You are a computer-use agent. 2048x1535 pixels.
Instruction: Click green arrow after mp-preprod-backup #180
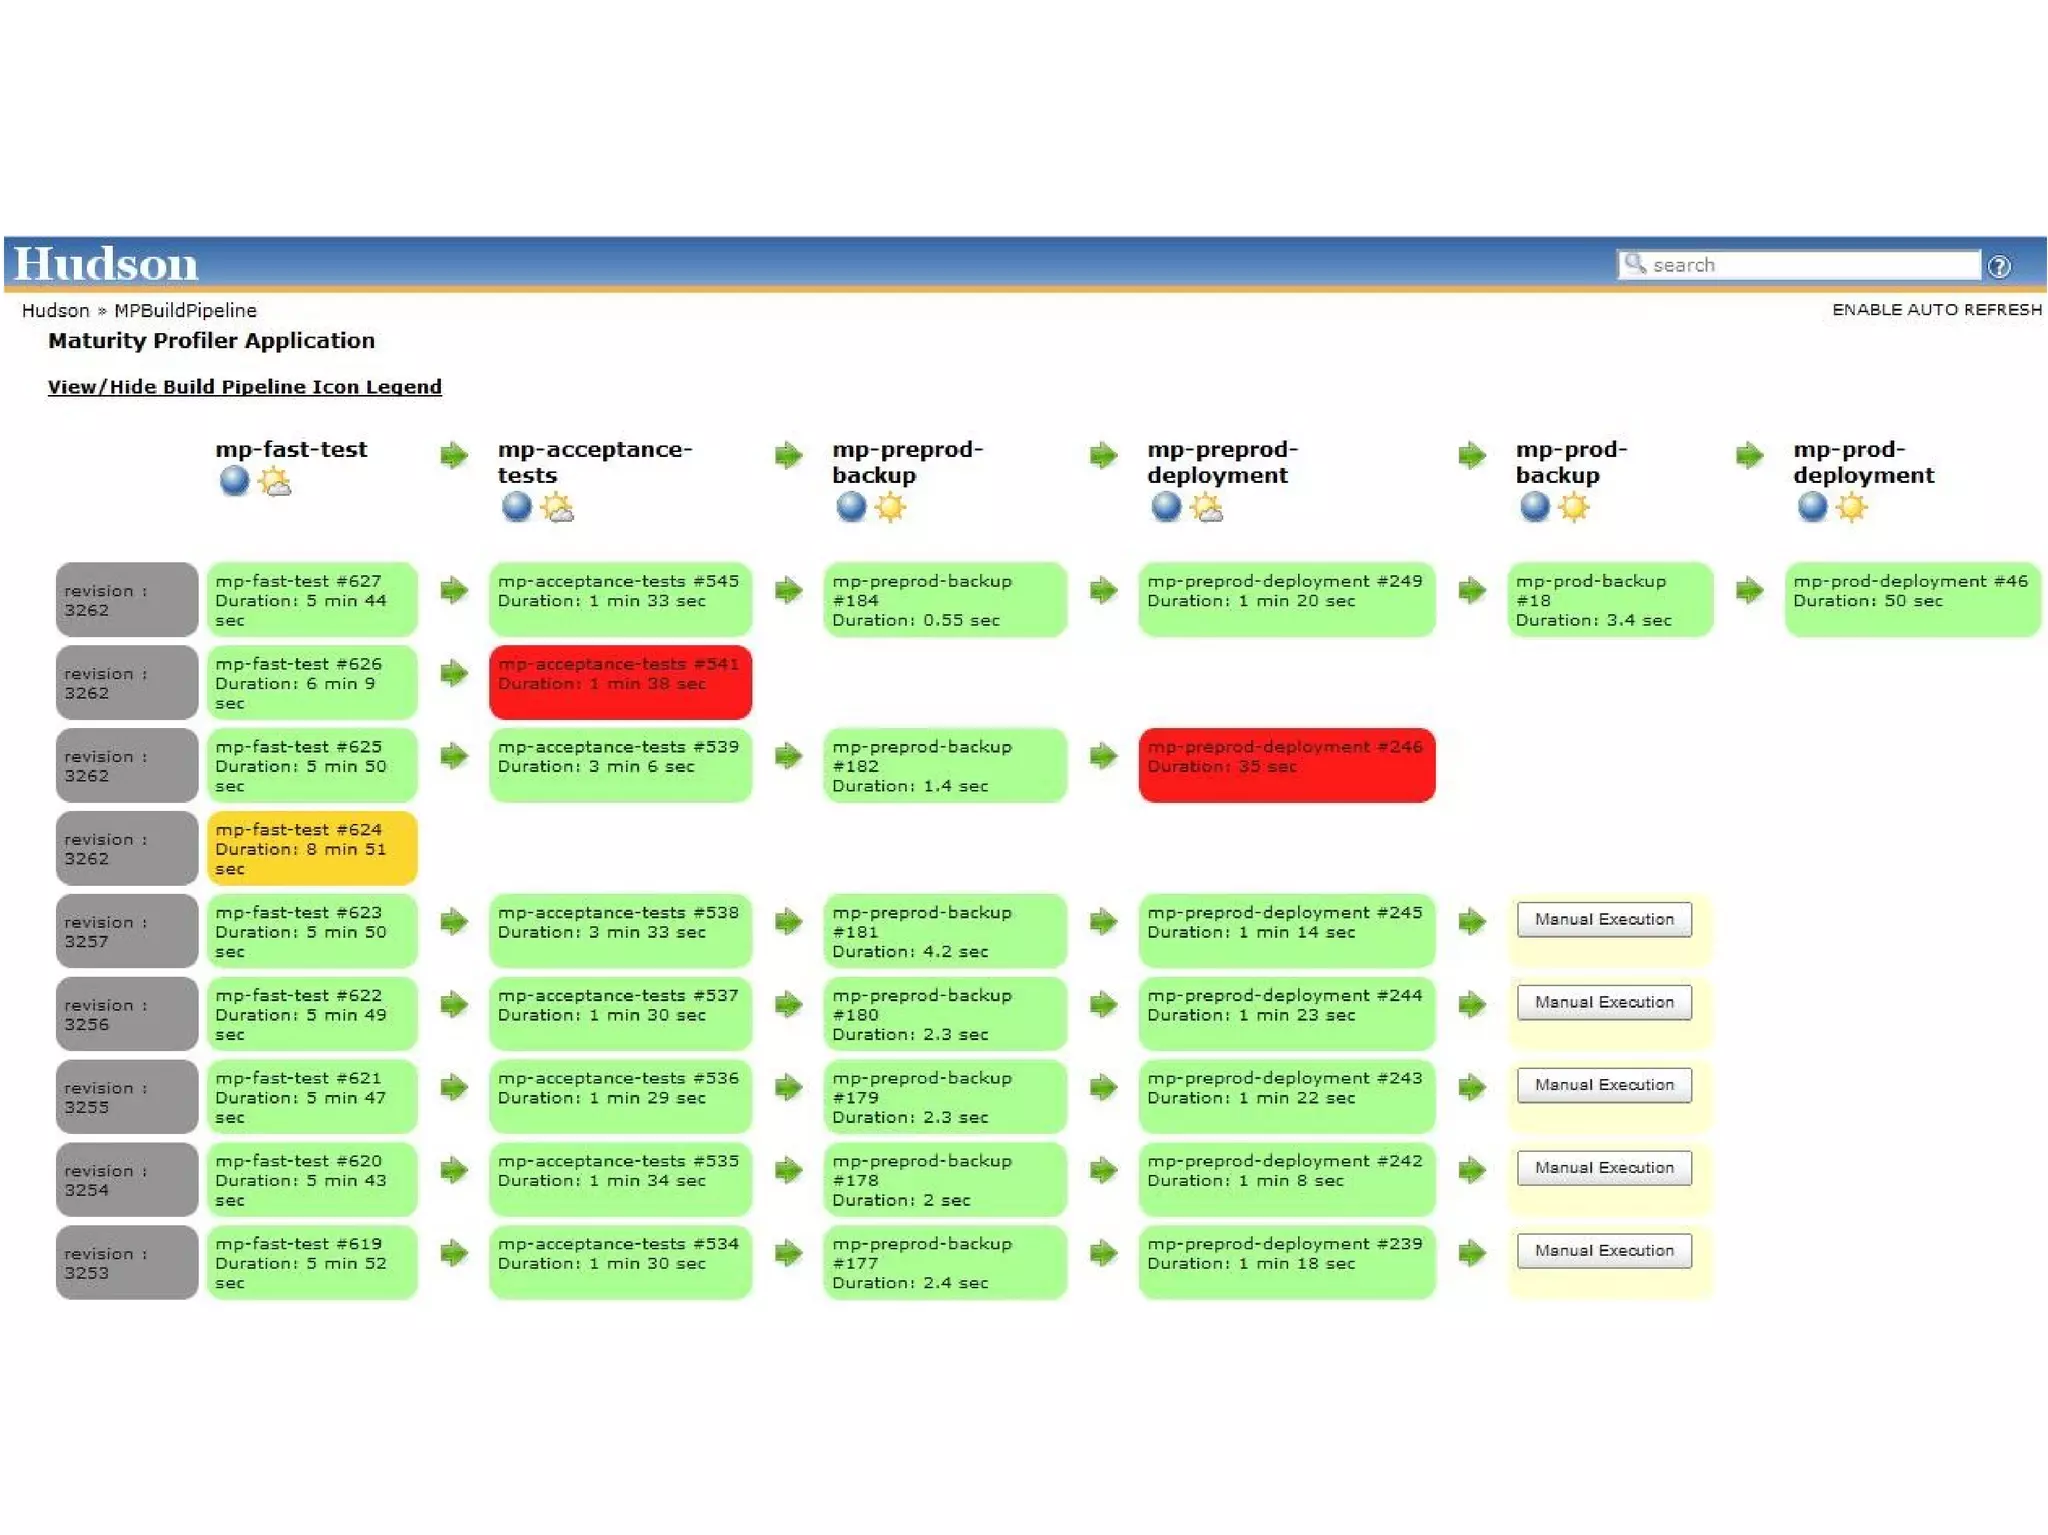tap(1103, 1004)
